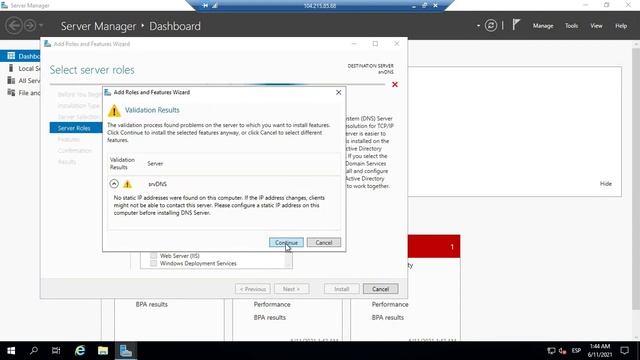
Task: Open the Manage menu
Action: (543, 26)
